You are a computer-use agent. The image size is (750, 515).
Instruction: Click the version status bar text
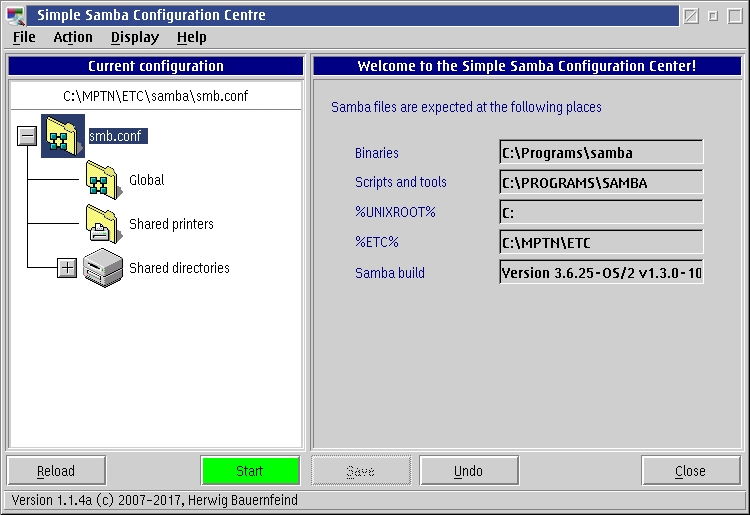[154, 500]
